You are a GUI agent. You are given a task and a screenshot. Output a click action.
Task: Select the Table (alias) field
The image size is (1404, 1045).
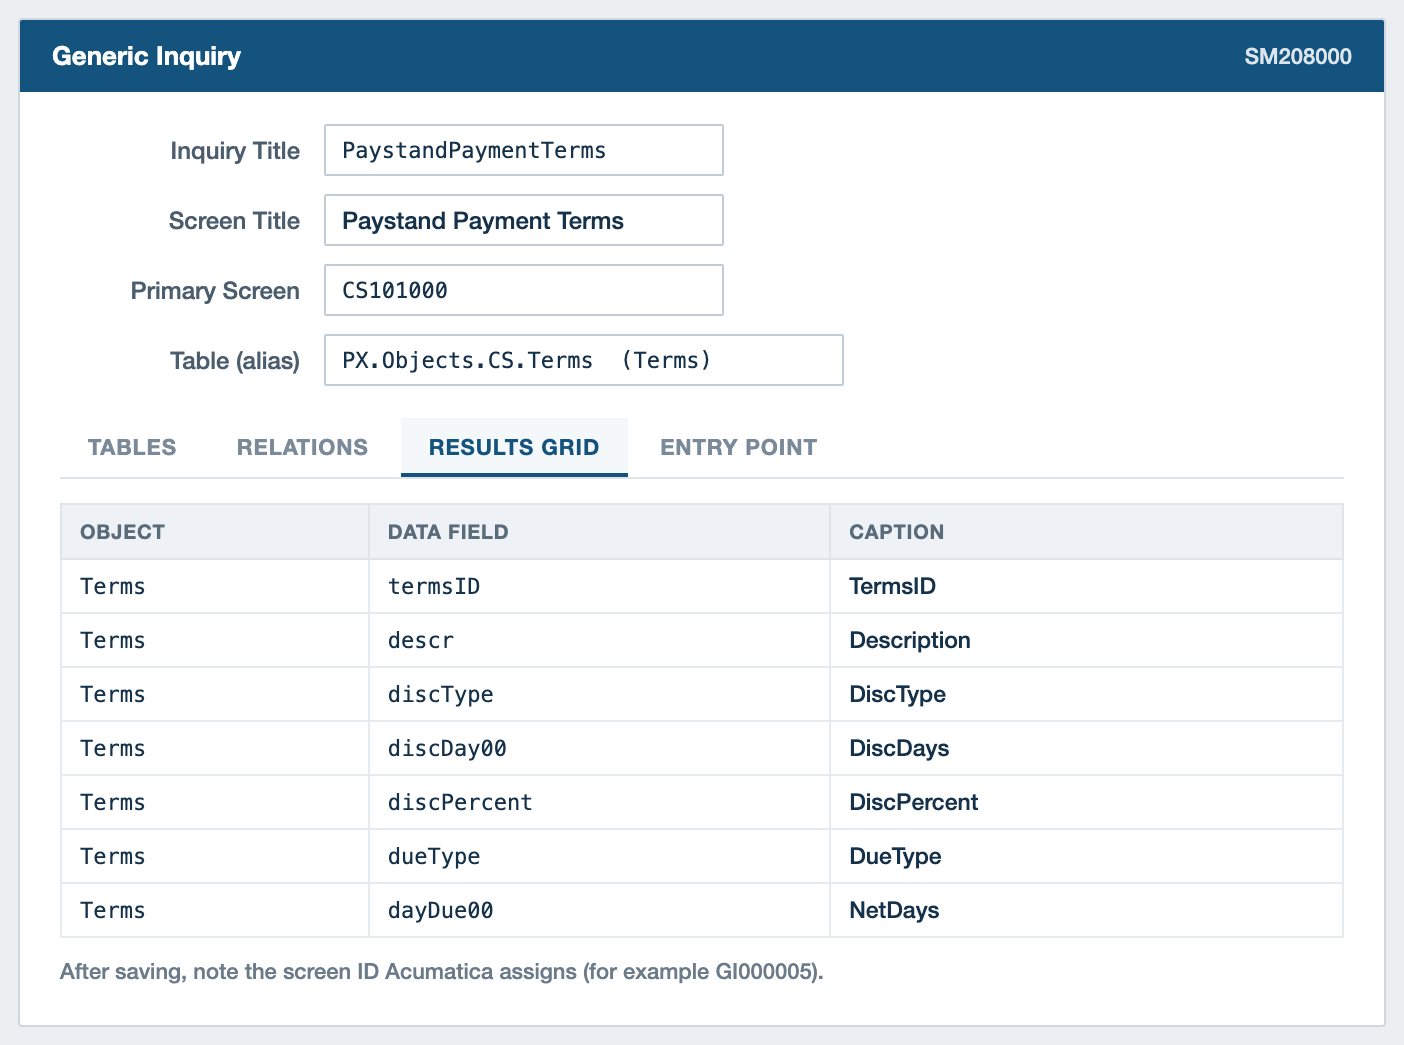[583, 360]
